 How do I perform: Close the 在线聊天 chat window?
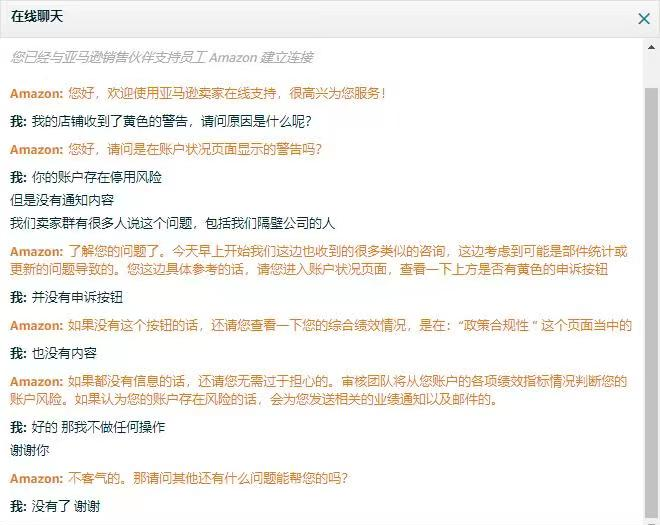click(644, 19)
